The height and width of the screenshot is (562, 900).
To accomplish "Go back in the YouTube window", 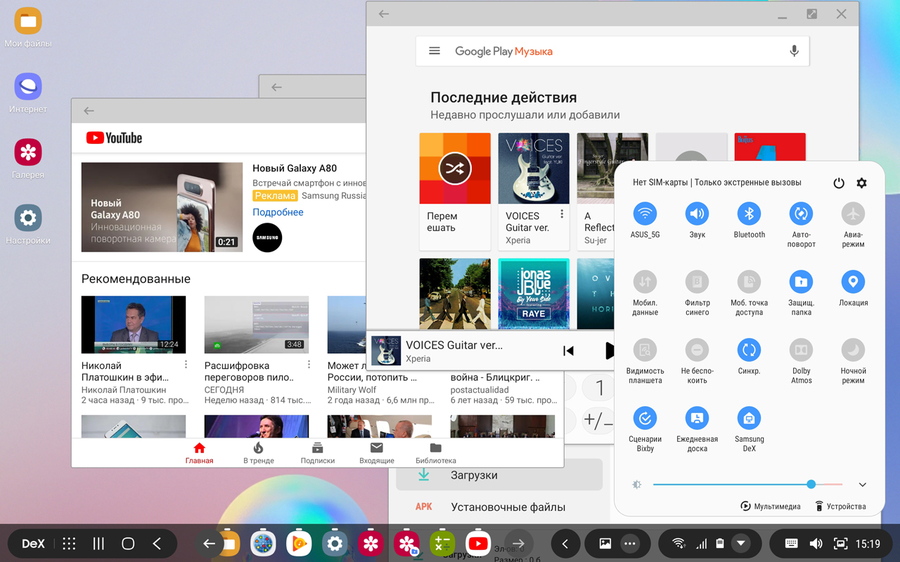I will point(88,111).
